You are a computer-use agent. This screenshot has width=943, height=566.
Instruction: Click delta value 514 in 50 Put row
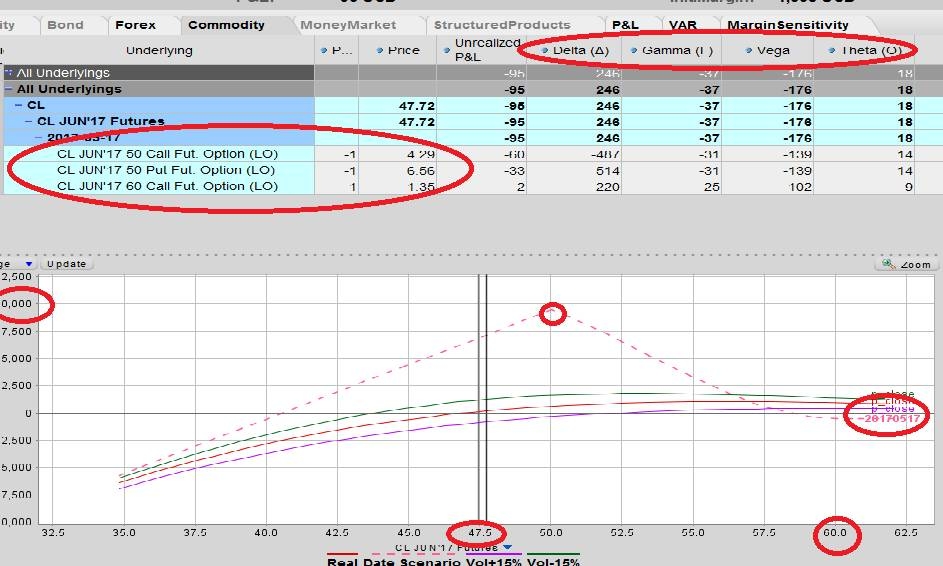click(607, 171)
